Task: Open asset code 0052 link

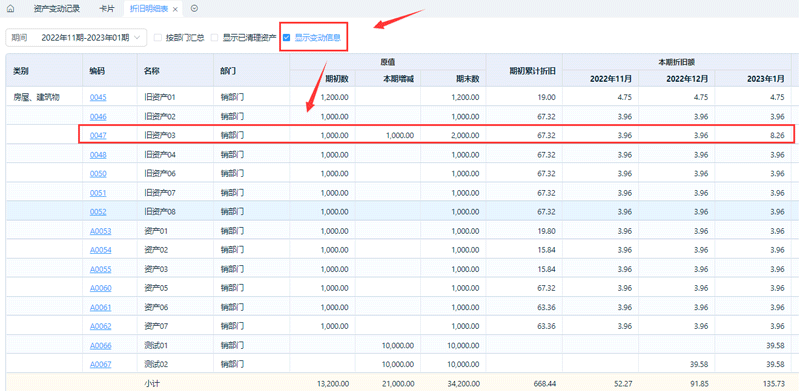Action: coord(98,212)
